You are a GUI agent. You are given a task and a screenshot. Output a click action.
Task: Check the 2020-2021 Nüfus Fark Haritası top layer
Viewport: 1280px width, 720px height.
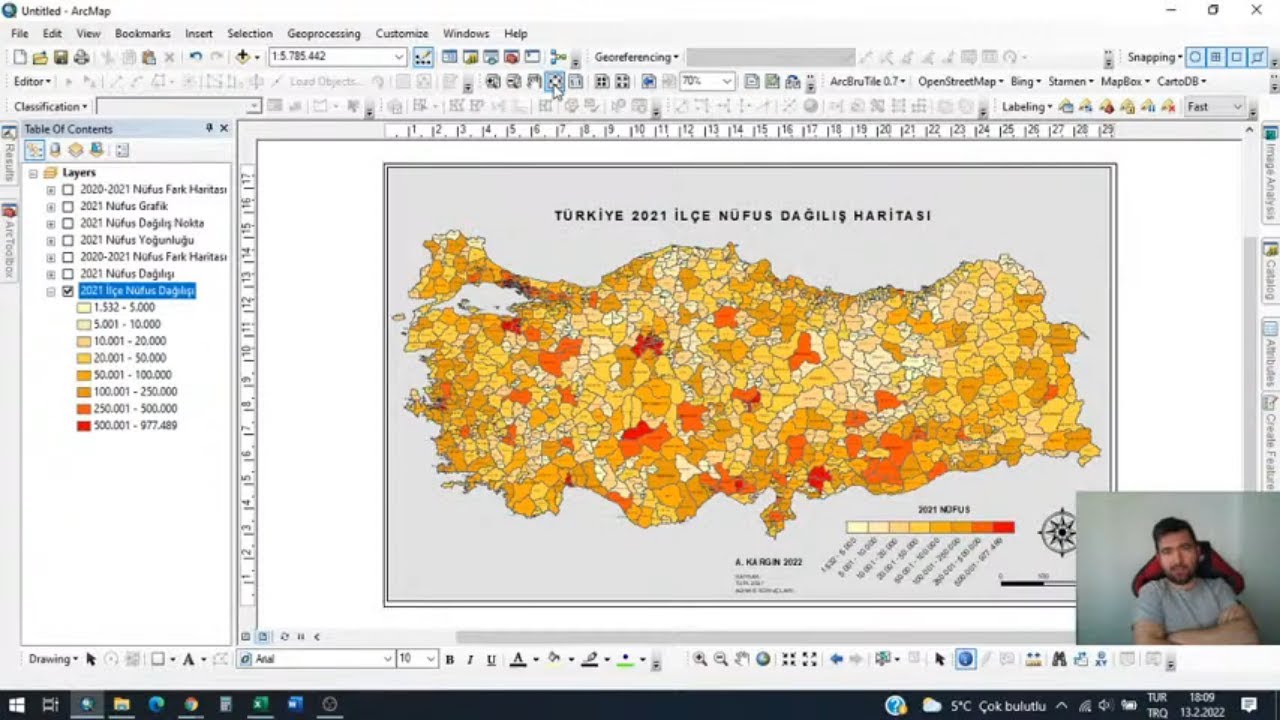click(x=68, y=189)
